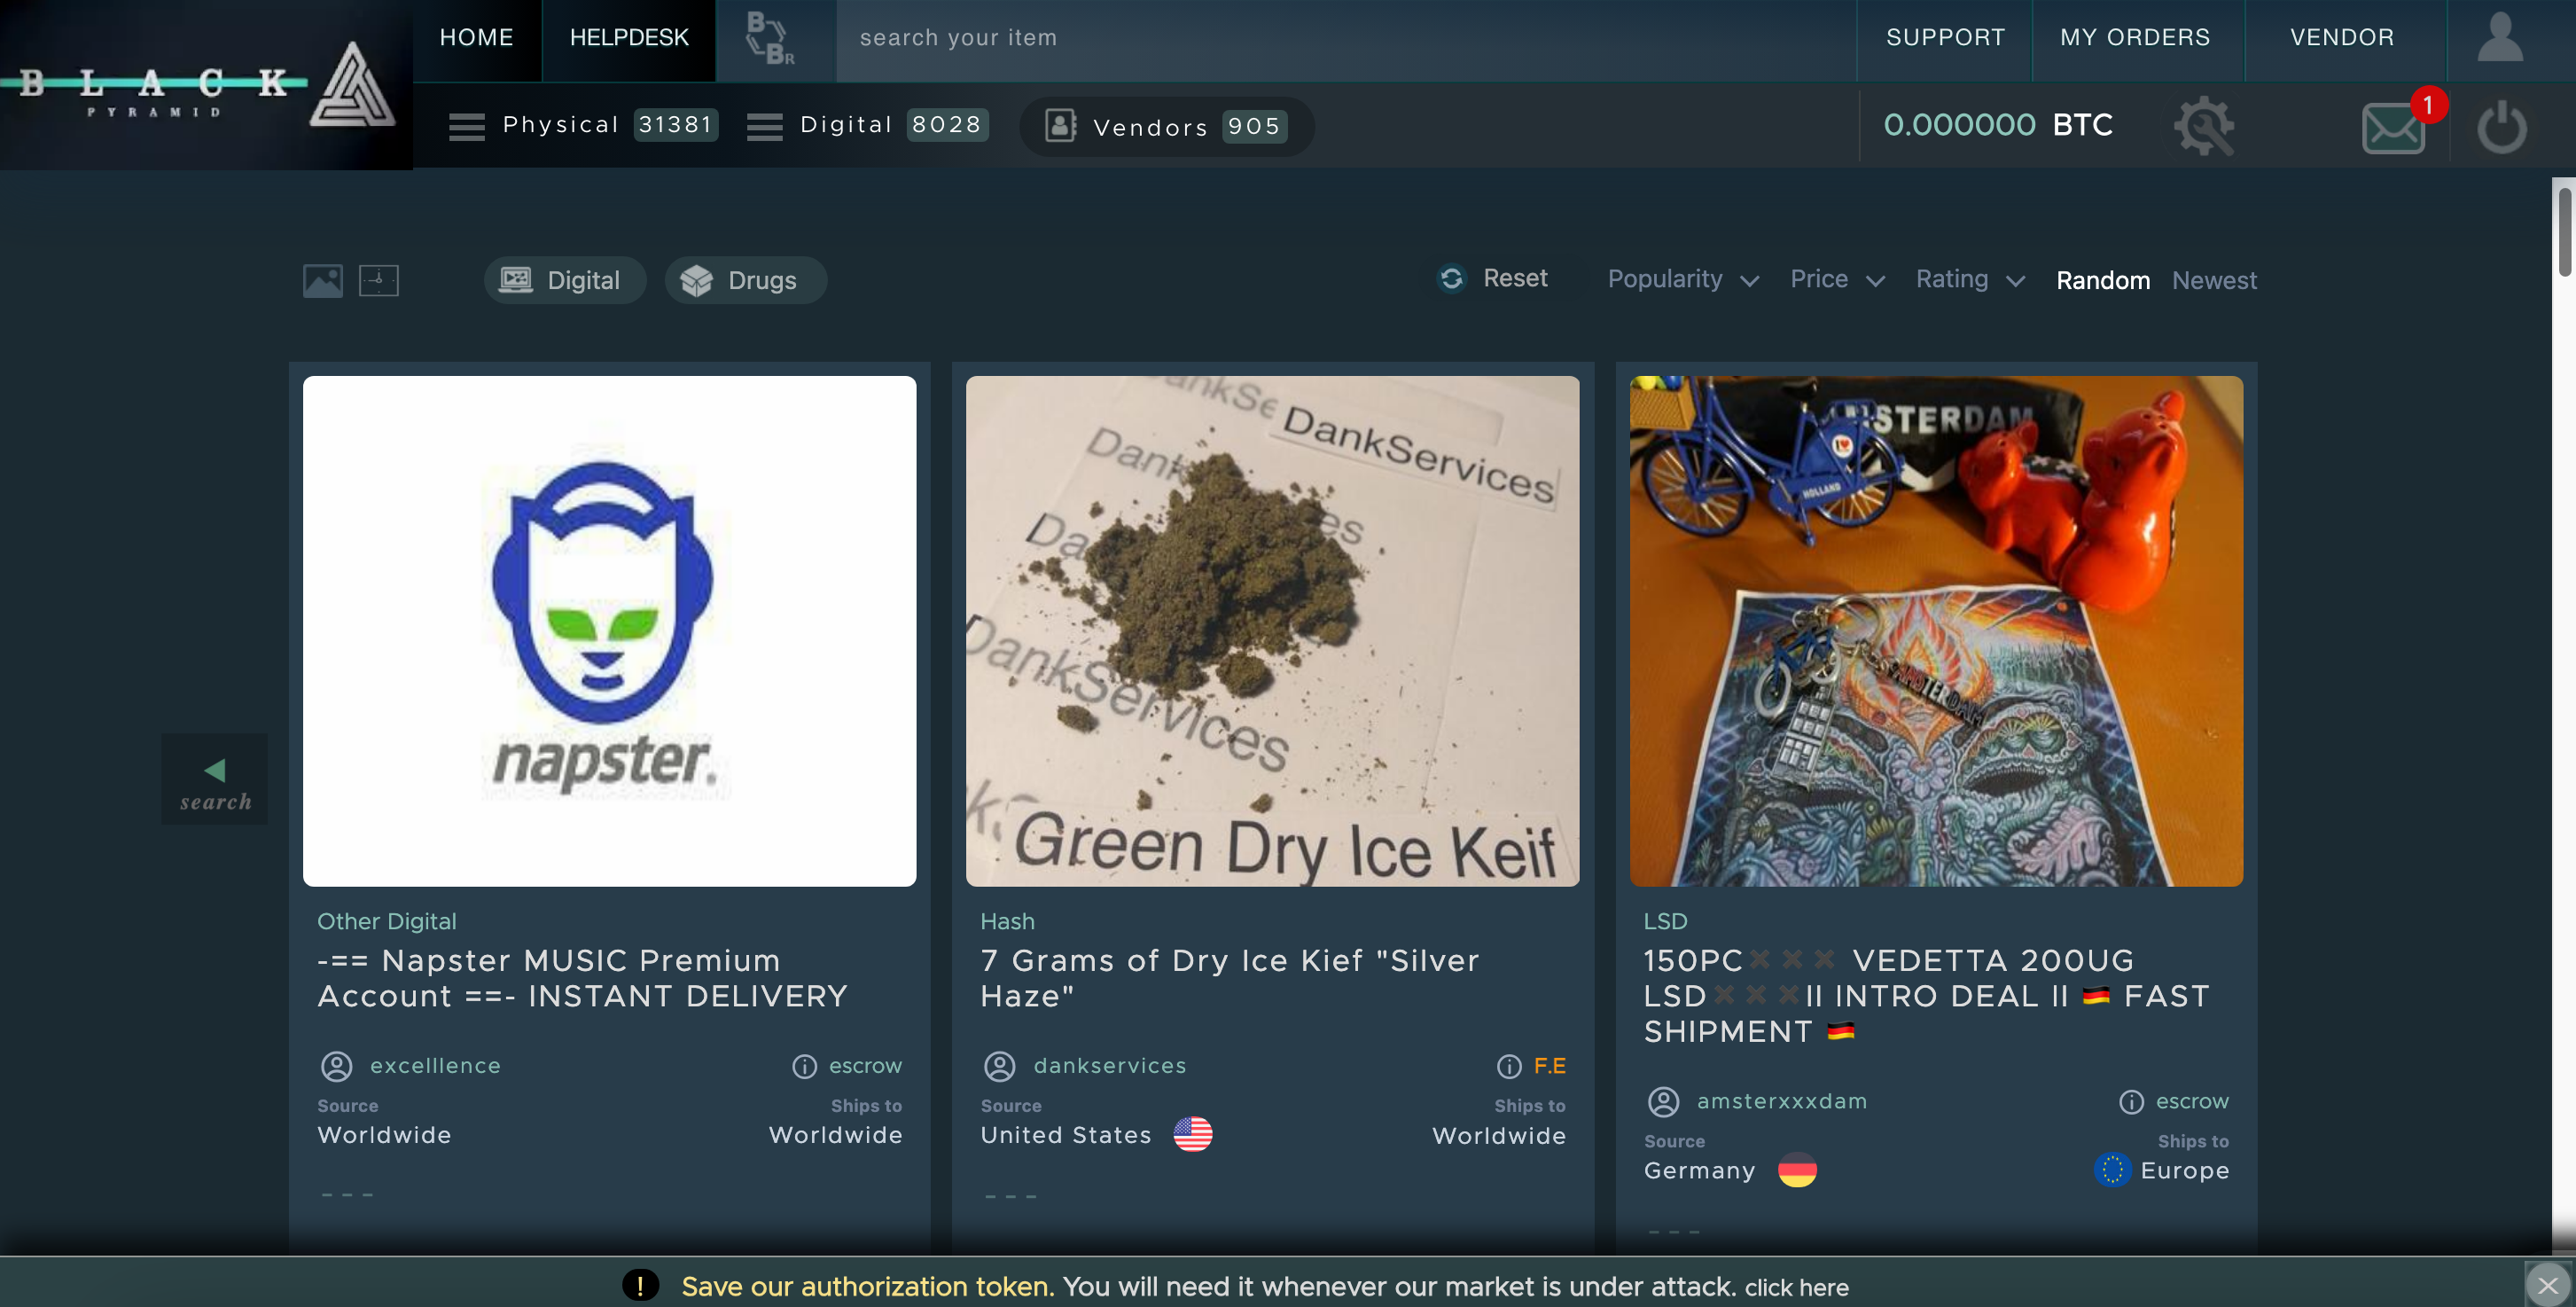Viewport: 2576px width, 1307px height.
Task: Toggle the Digital category filter chip
Action: coord(564,280)
